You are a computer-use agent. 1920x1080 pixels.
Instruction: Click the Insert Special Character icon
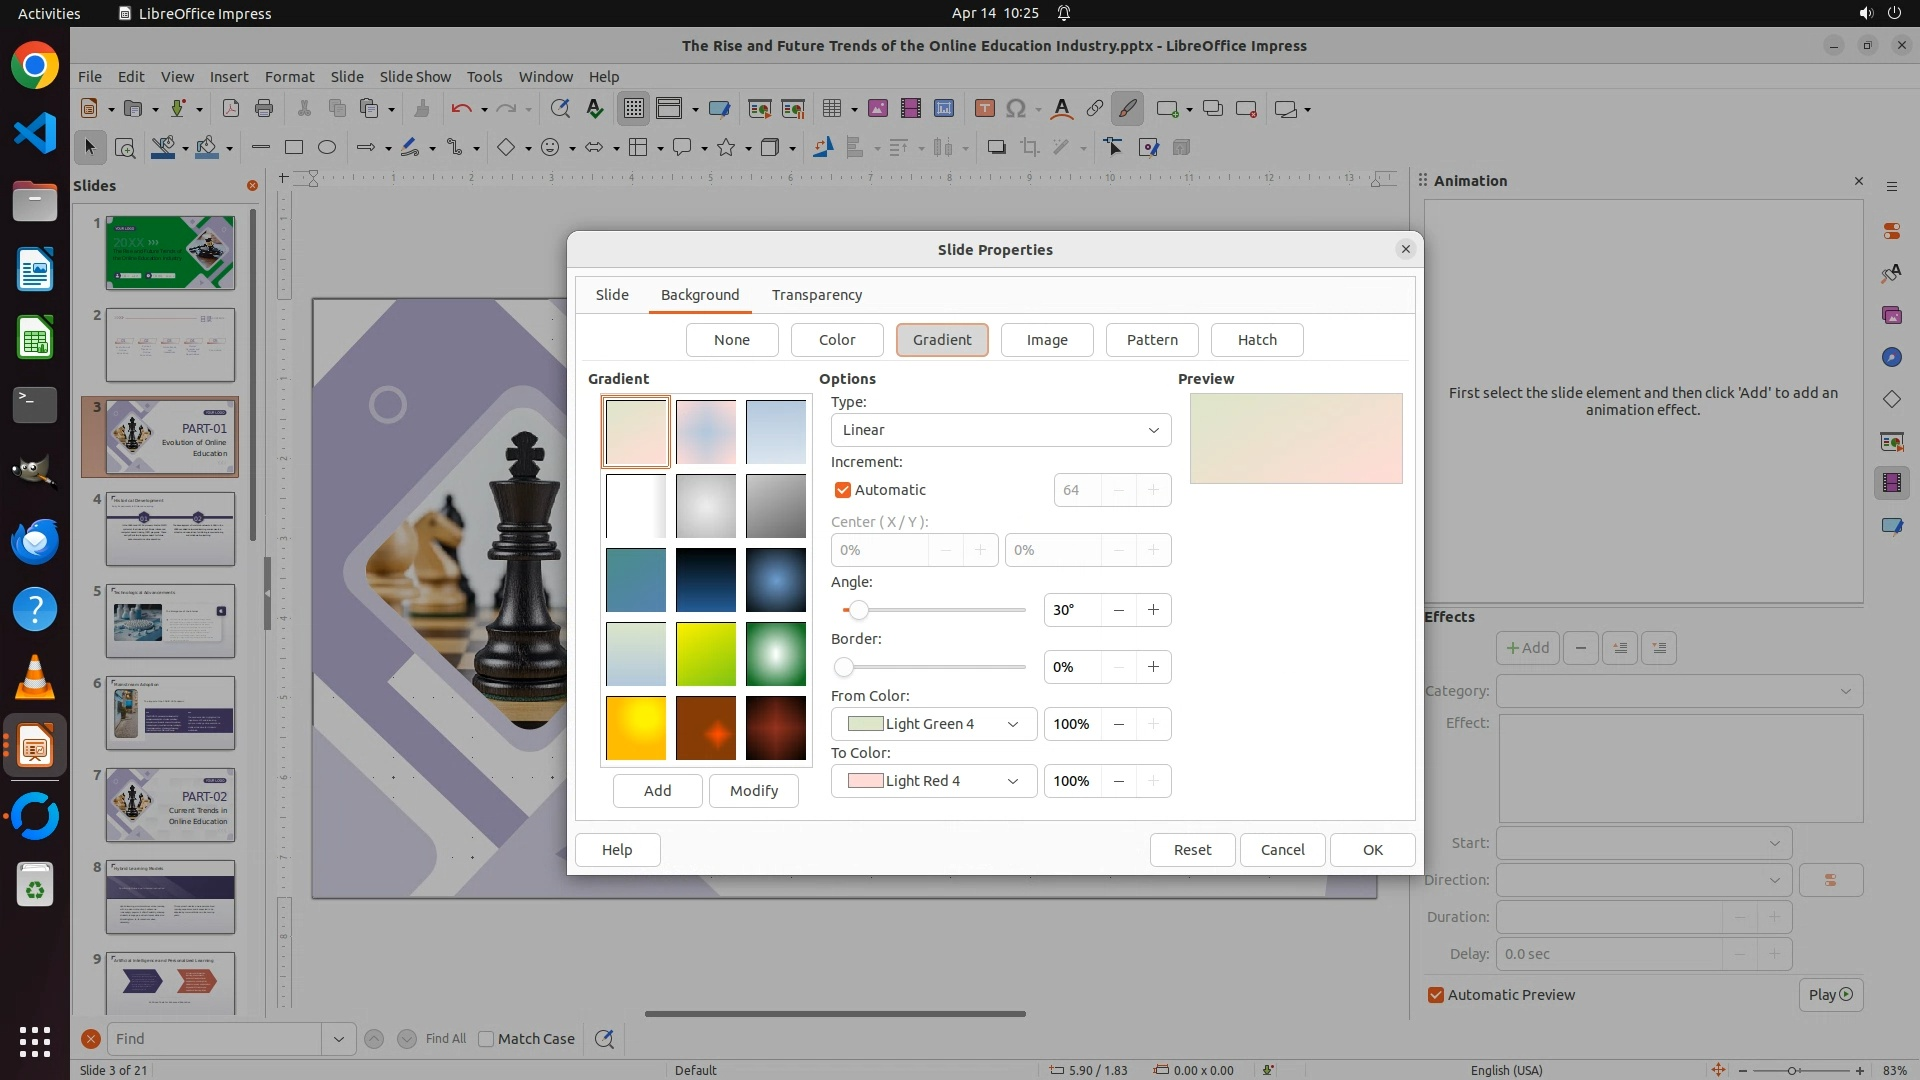click(x=1016, y=109)
